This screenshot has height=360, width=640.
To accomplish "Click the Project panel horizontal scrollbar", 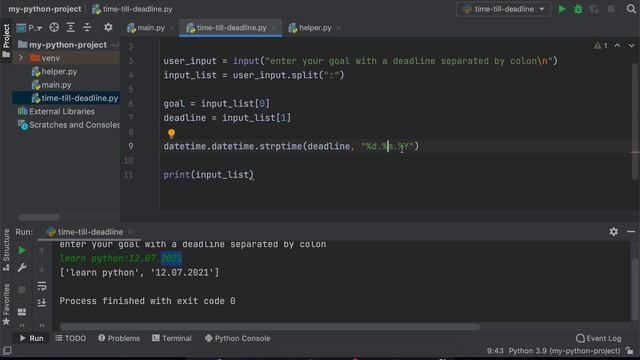I will pyautogui.click(x=39, y=217).
